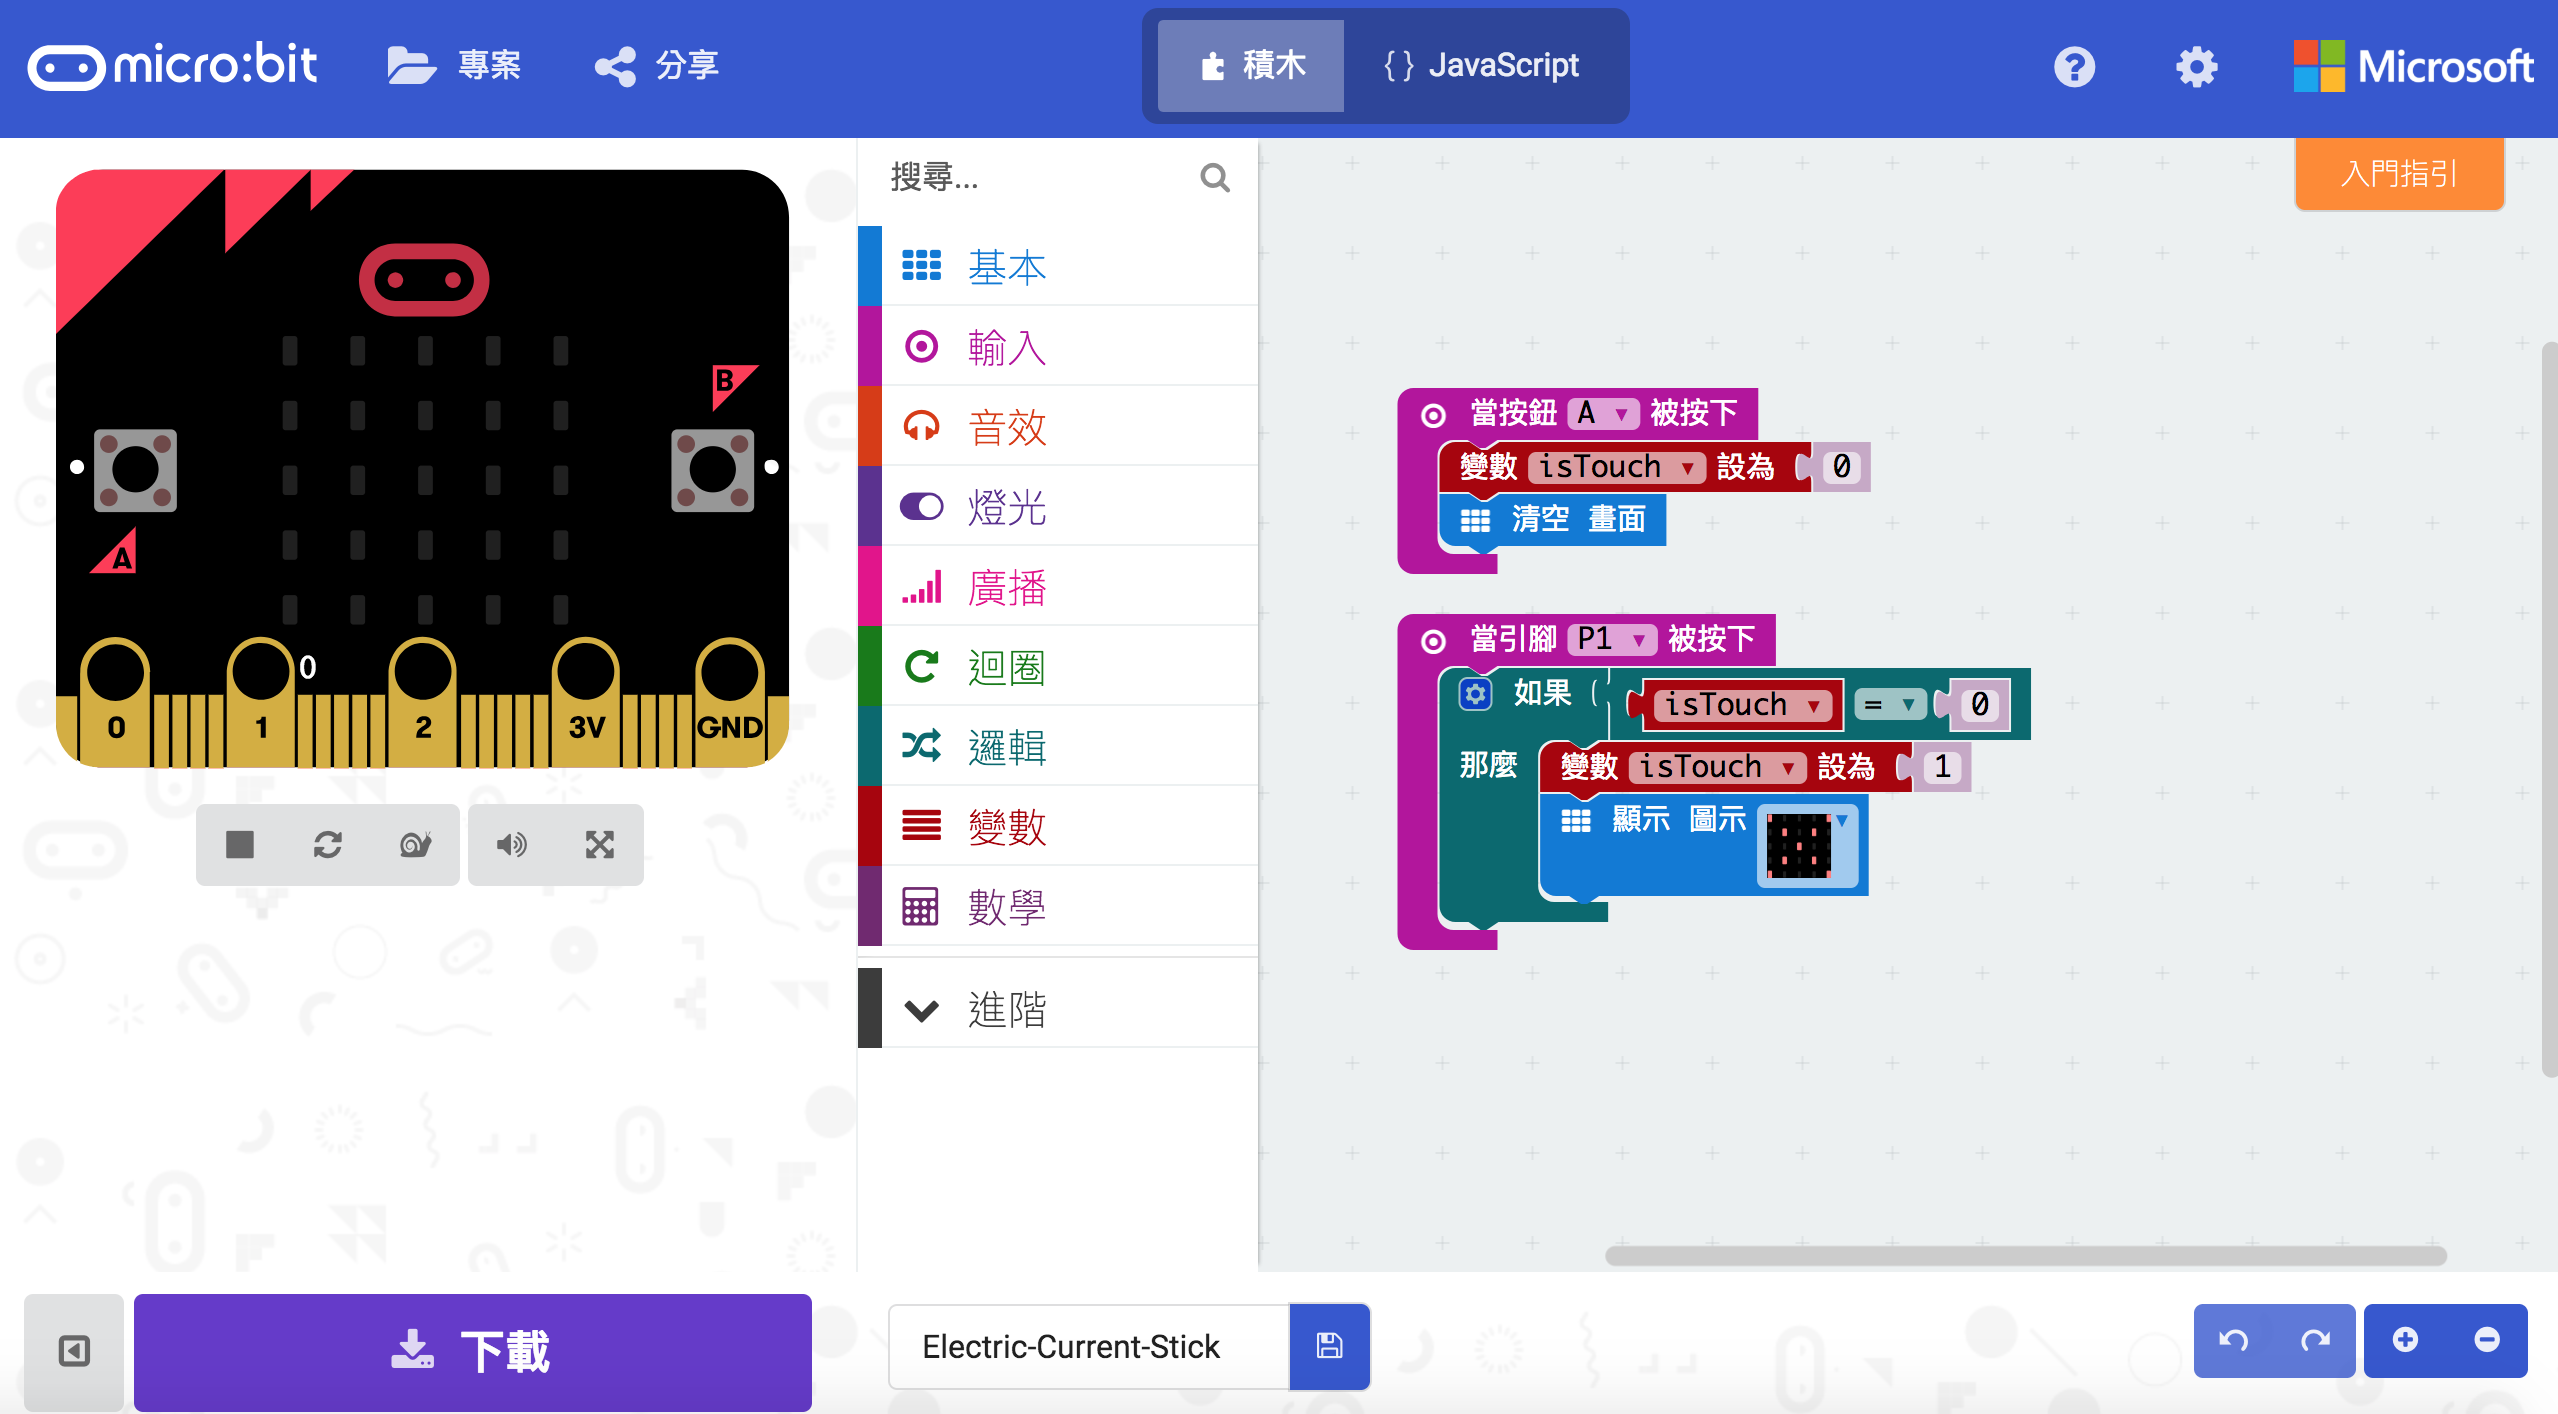Click the Microsoft logo
Image resolution: width=2558 pixels, height=1414 pixels.
tap(2413, 66)
